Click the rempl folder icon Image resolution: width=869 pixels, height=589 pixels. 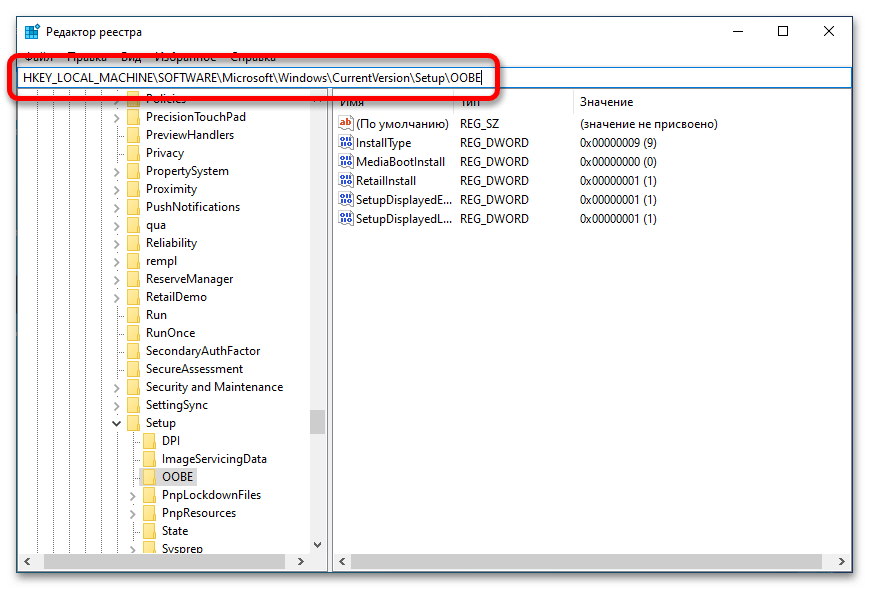[133, 261]
